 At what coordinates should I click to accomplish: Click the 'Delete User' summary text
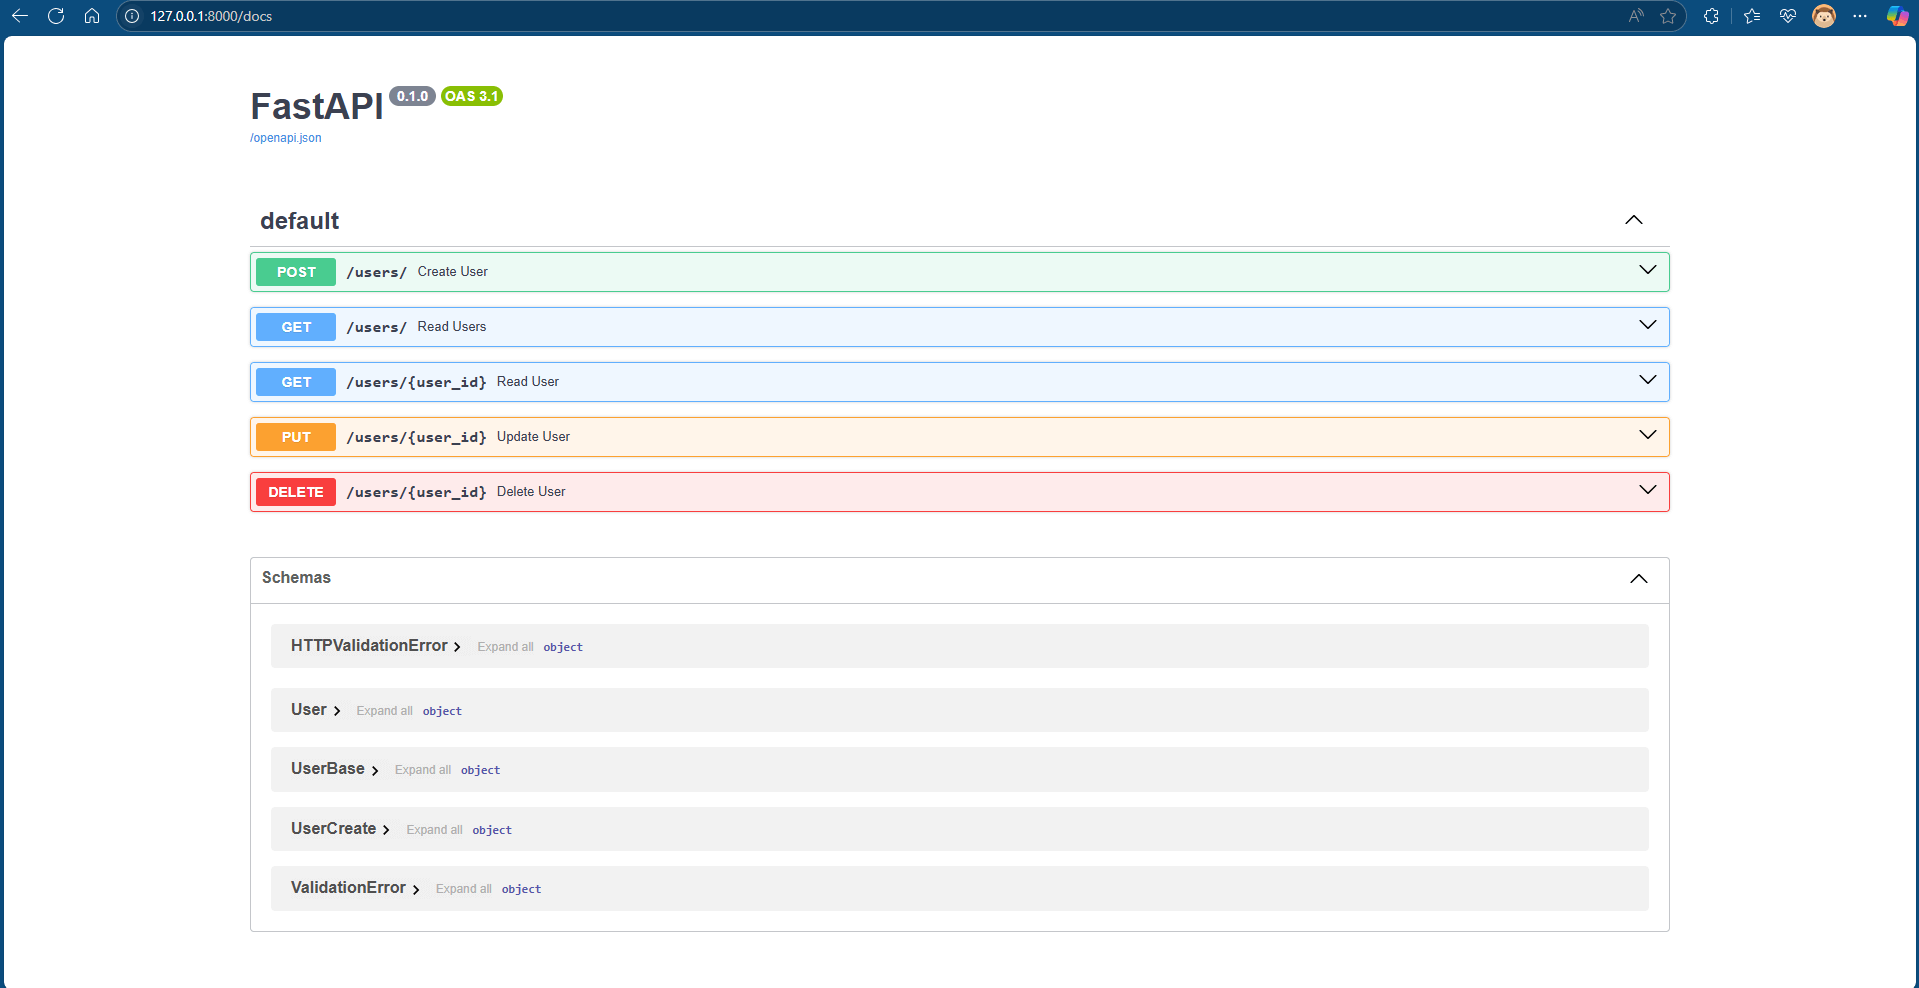(531, 492)
